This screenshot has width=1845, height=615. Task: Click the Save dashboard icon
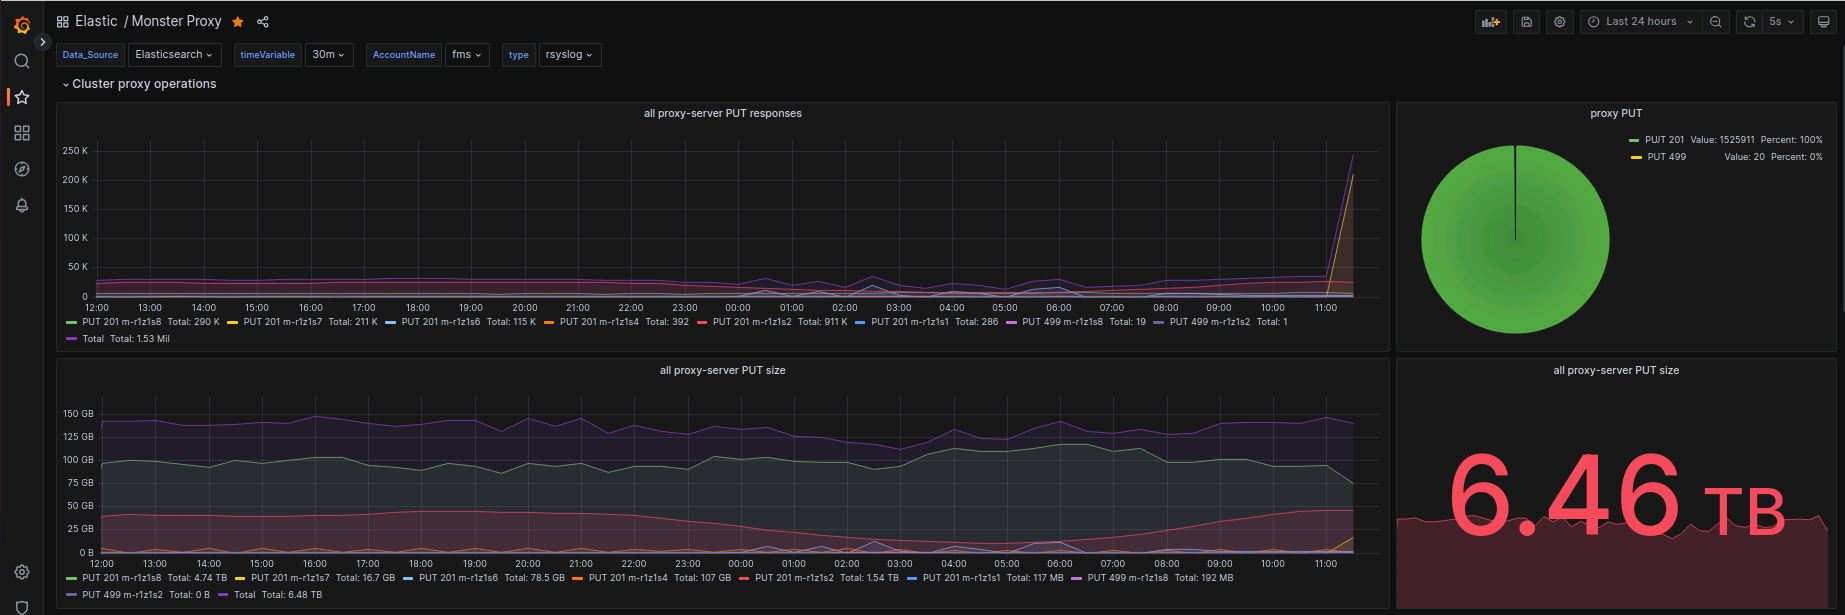1526,22
